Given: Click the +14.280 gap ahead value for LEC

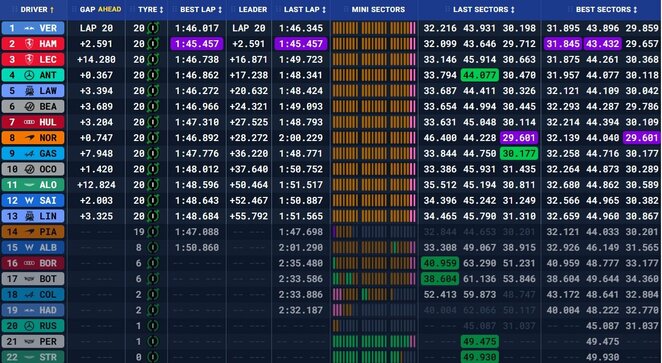Looking at the screenshot, I should click(x=96, y=60).
